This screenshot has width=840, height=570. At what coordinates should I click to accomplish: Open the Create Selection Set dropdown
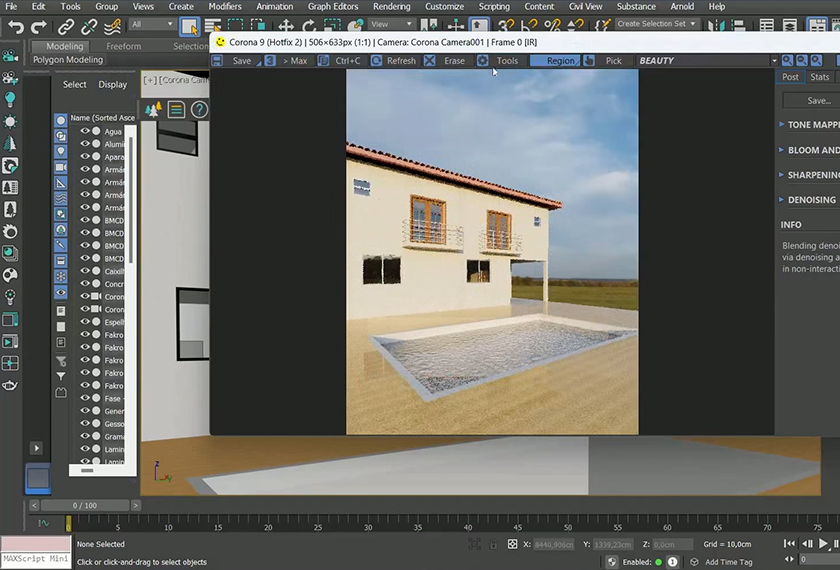(655, 24)
